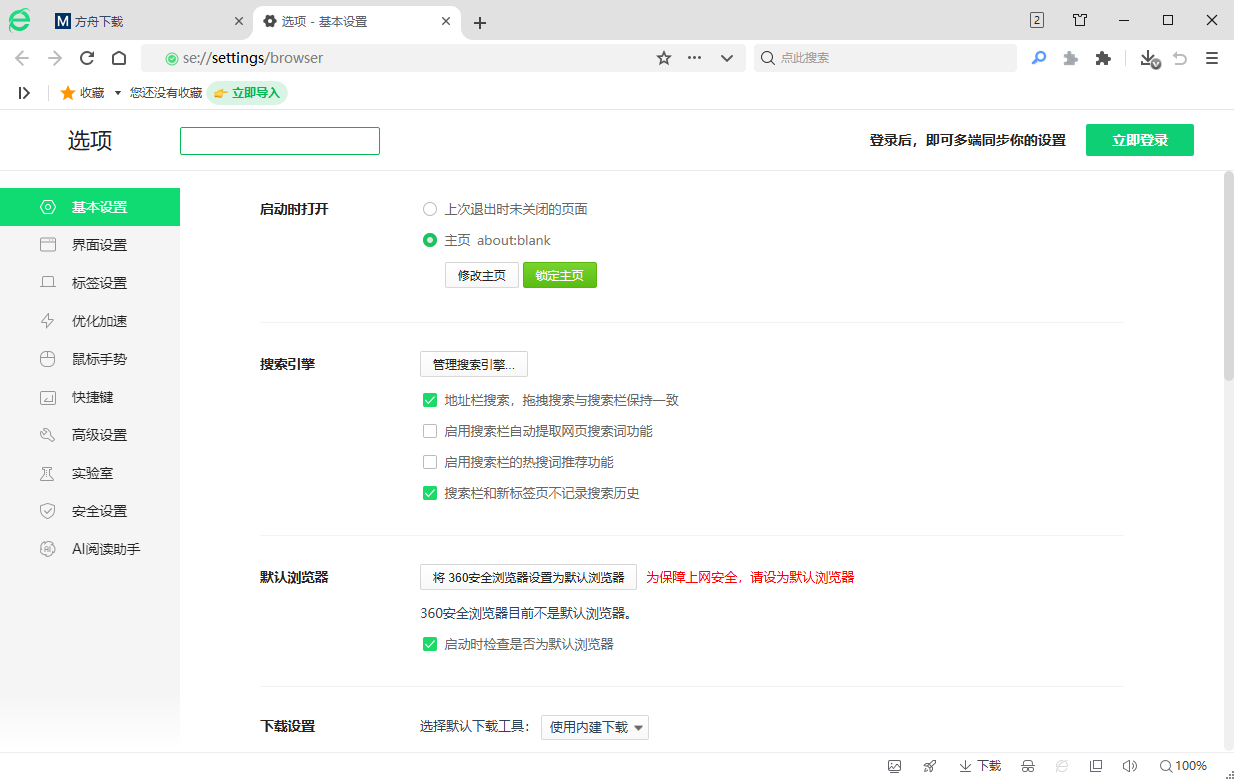Uncheck 搜索栏和新标签页不记录搜索历史
The image size is (1234, 779).
click(x=430, y=493)
